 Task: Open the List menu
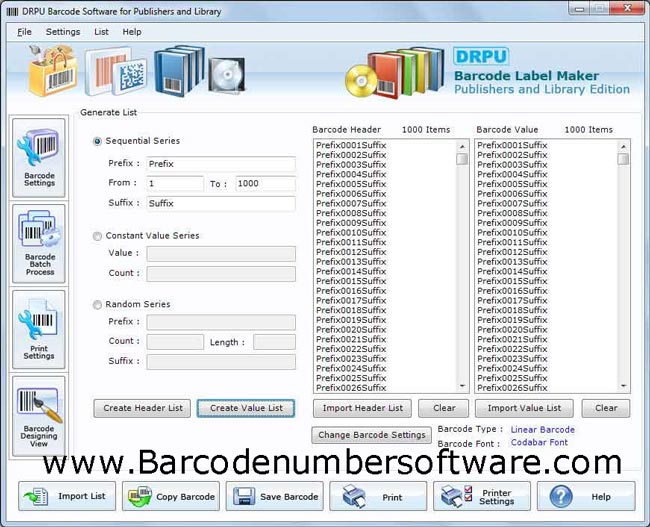pos(101,32)
